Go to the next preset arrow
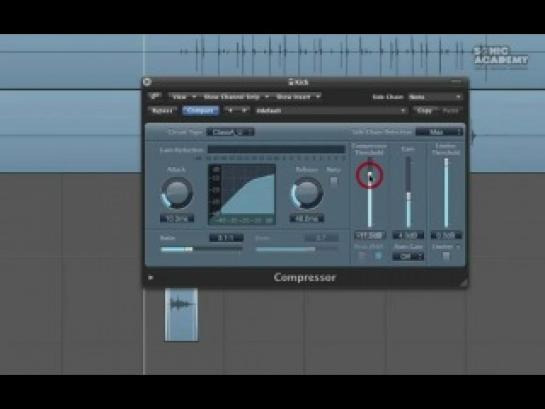This screenshot has height=409, width=545. click(x=244, y=111)
